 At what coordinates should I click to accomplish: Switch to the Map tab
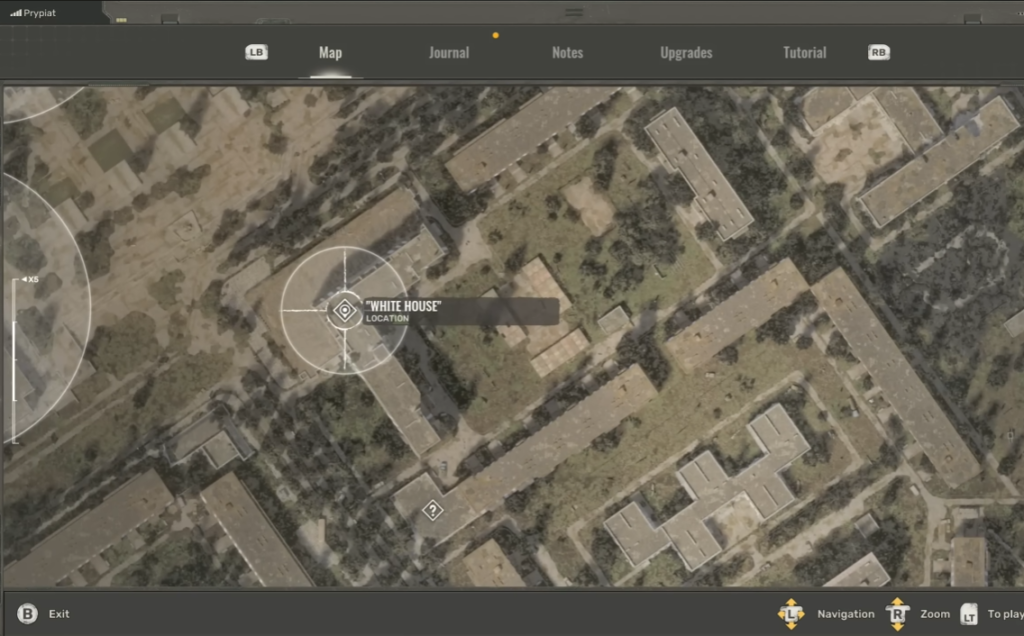click(330, 53)
